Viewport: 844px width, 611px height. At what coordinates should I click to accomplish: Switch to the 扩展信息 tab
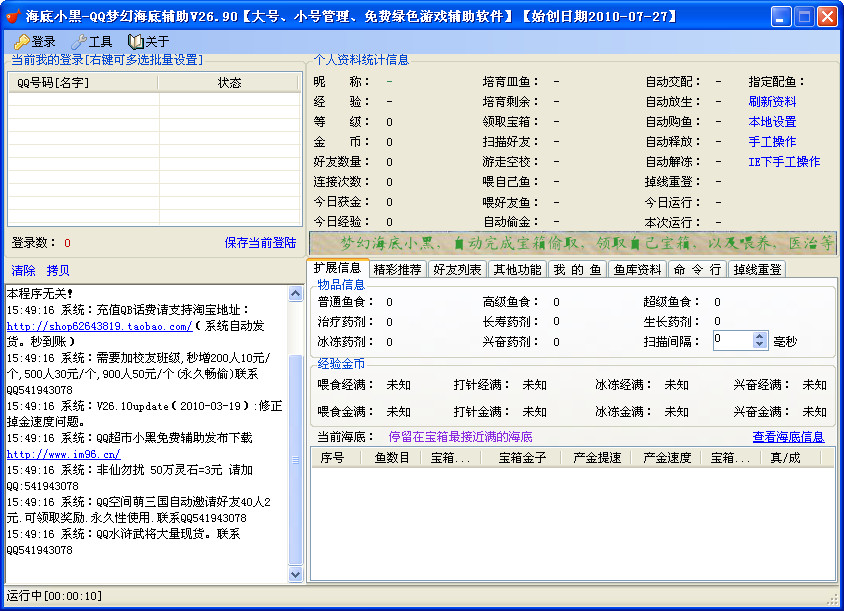337,268
